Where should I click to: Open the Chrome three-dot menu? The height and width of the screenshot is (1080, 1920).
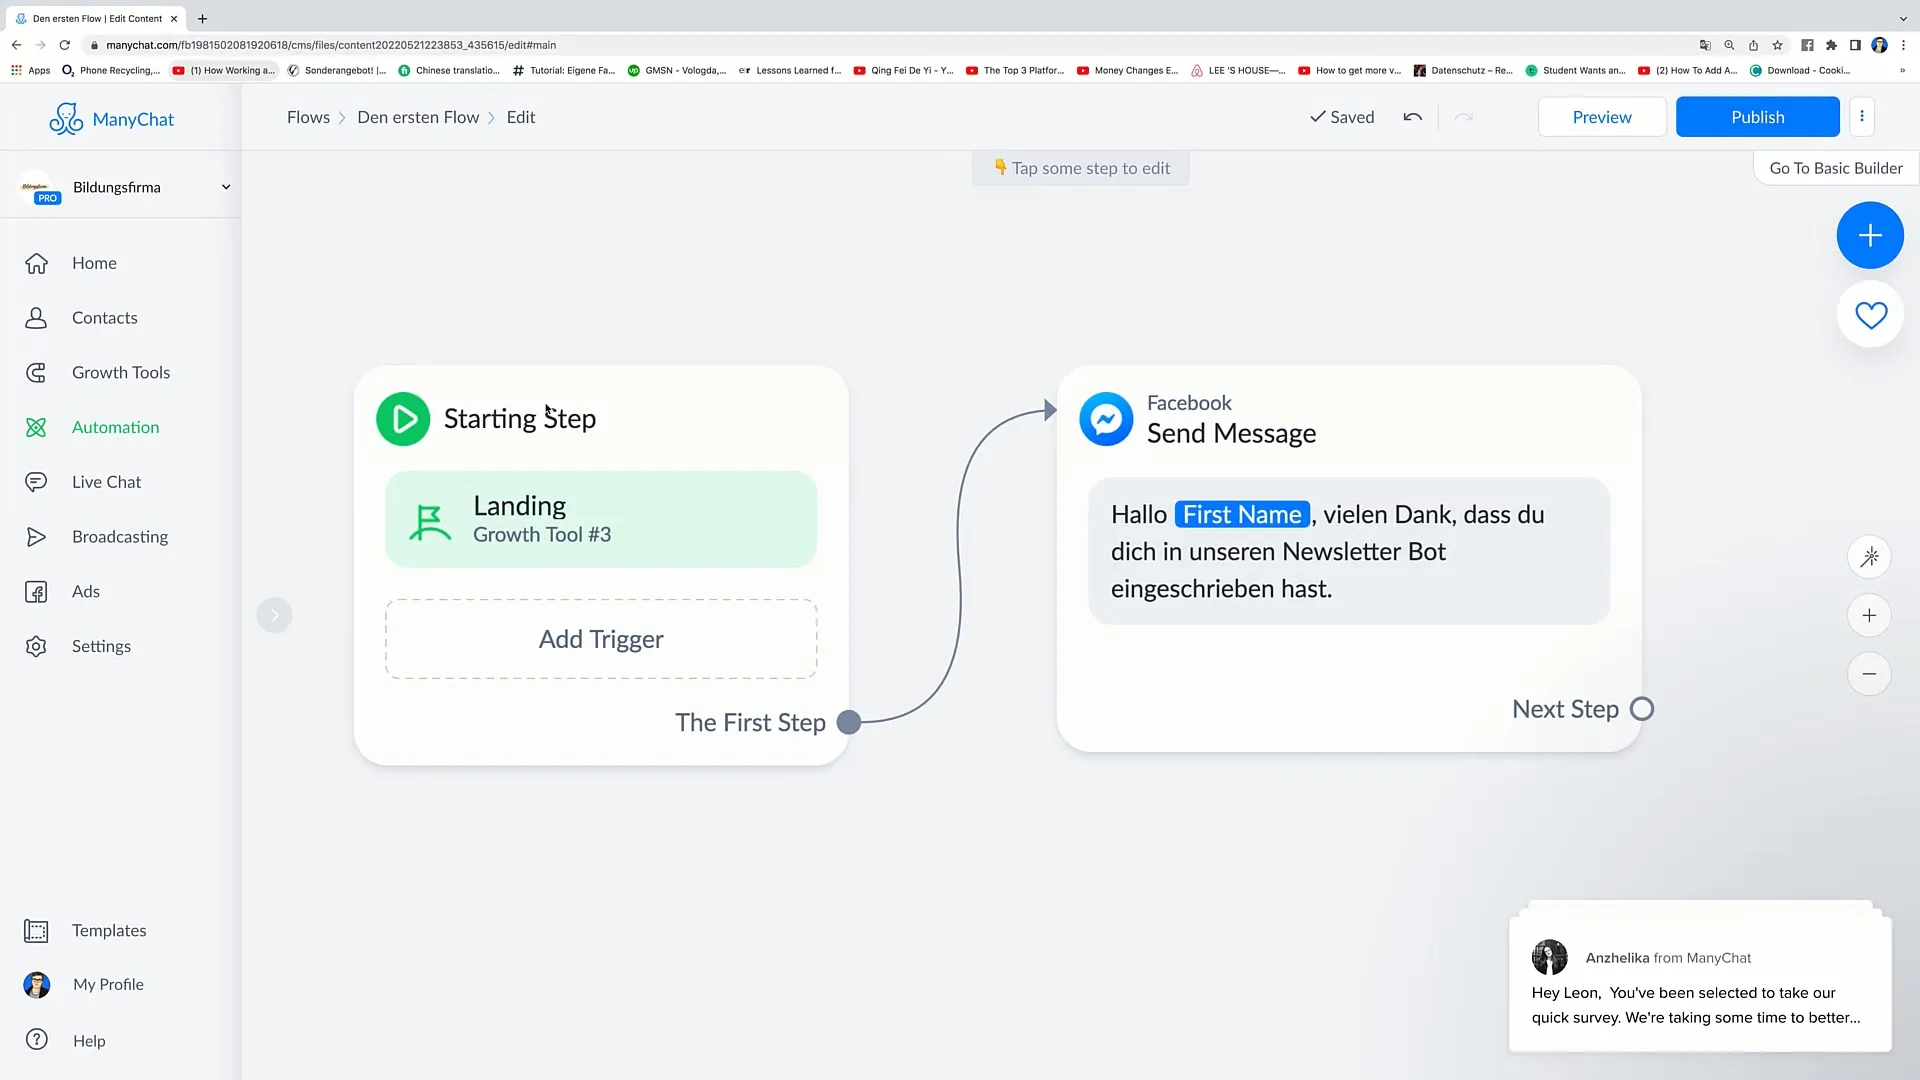1903,45
